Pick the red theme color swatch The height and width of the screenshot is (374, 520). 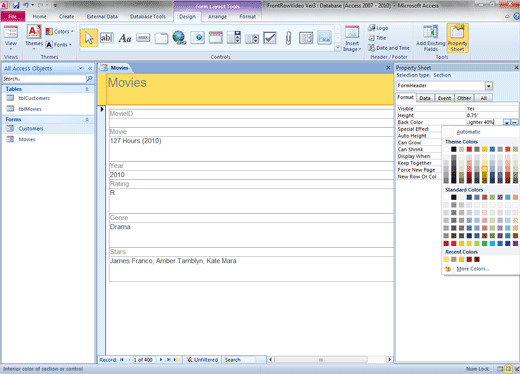click(469, 149)
